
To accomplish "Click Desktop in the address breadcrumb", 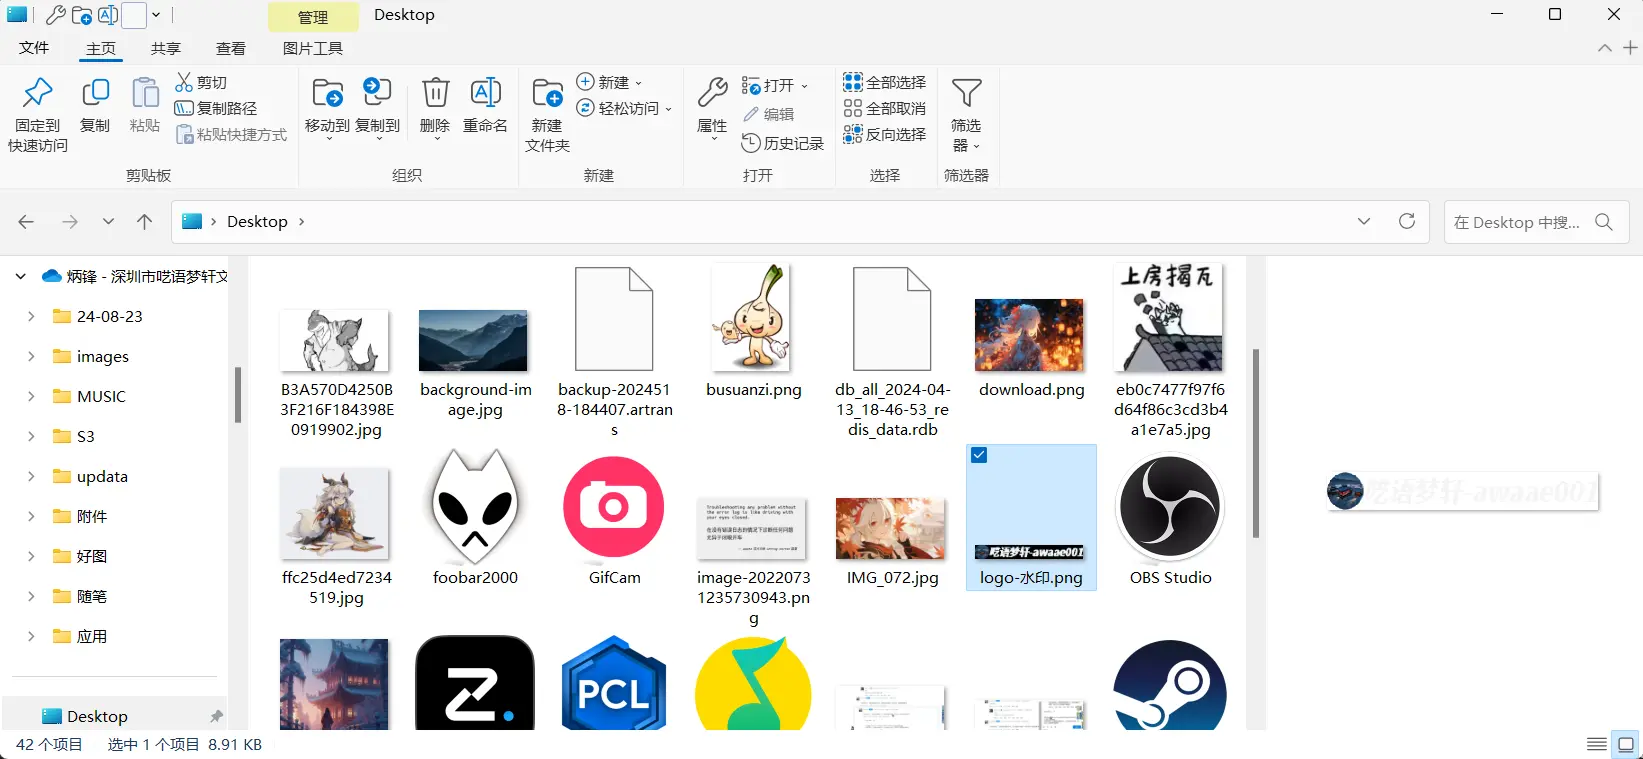I will click(257, 222).
